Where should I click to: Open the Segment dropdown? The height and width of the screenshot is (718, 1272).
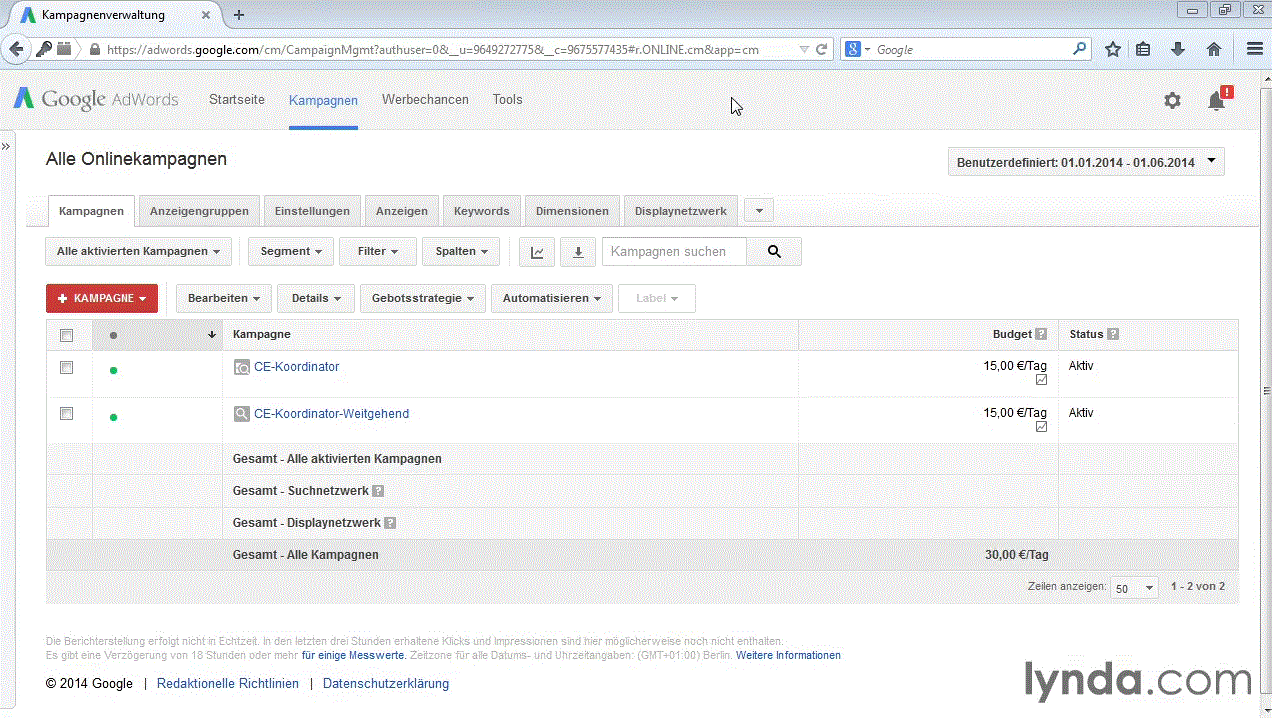click(291, 252)
